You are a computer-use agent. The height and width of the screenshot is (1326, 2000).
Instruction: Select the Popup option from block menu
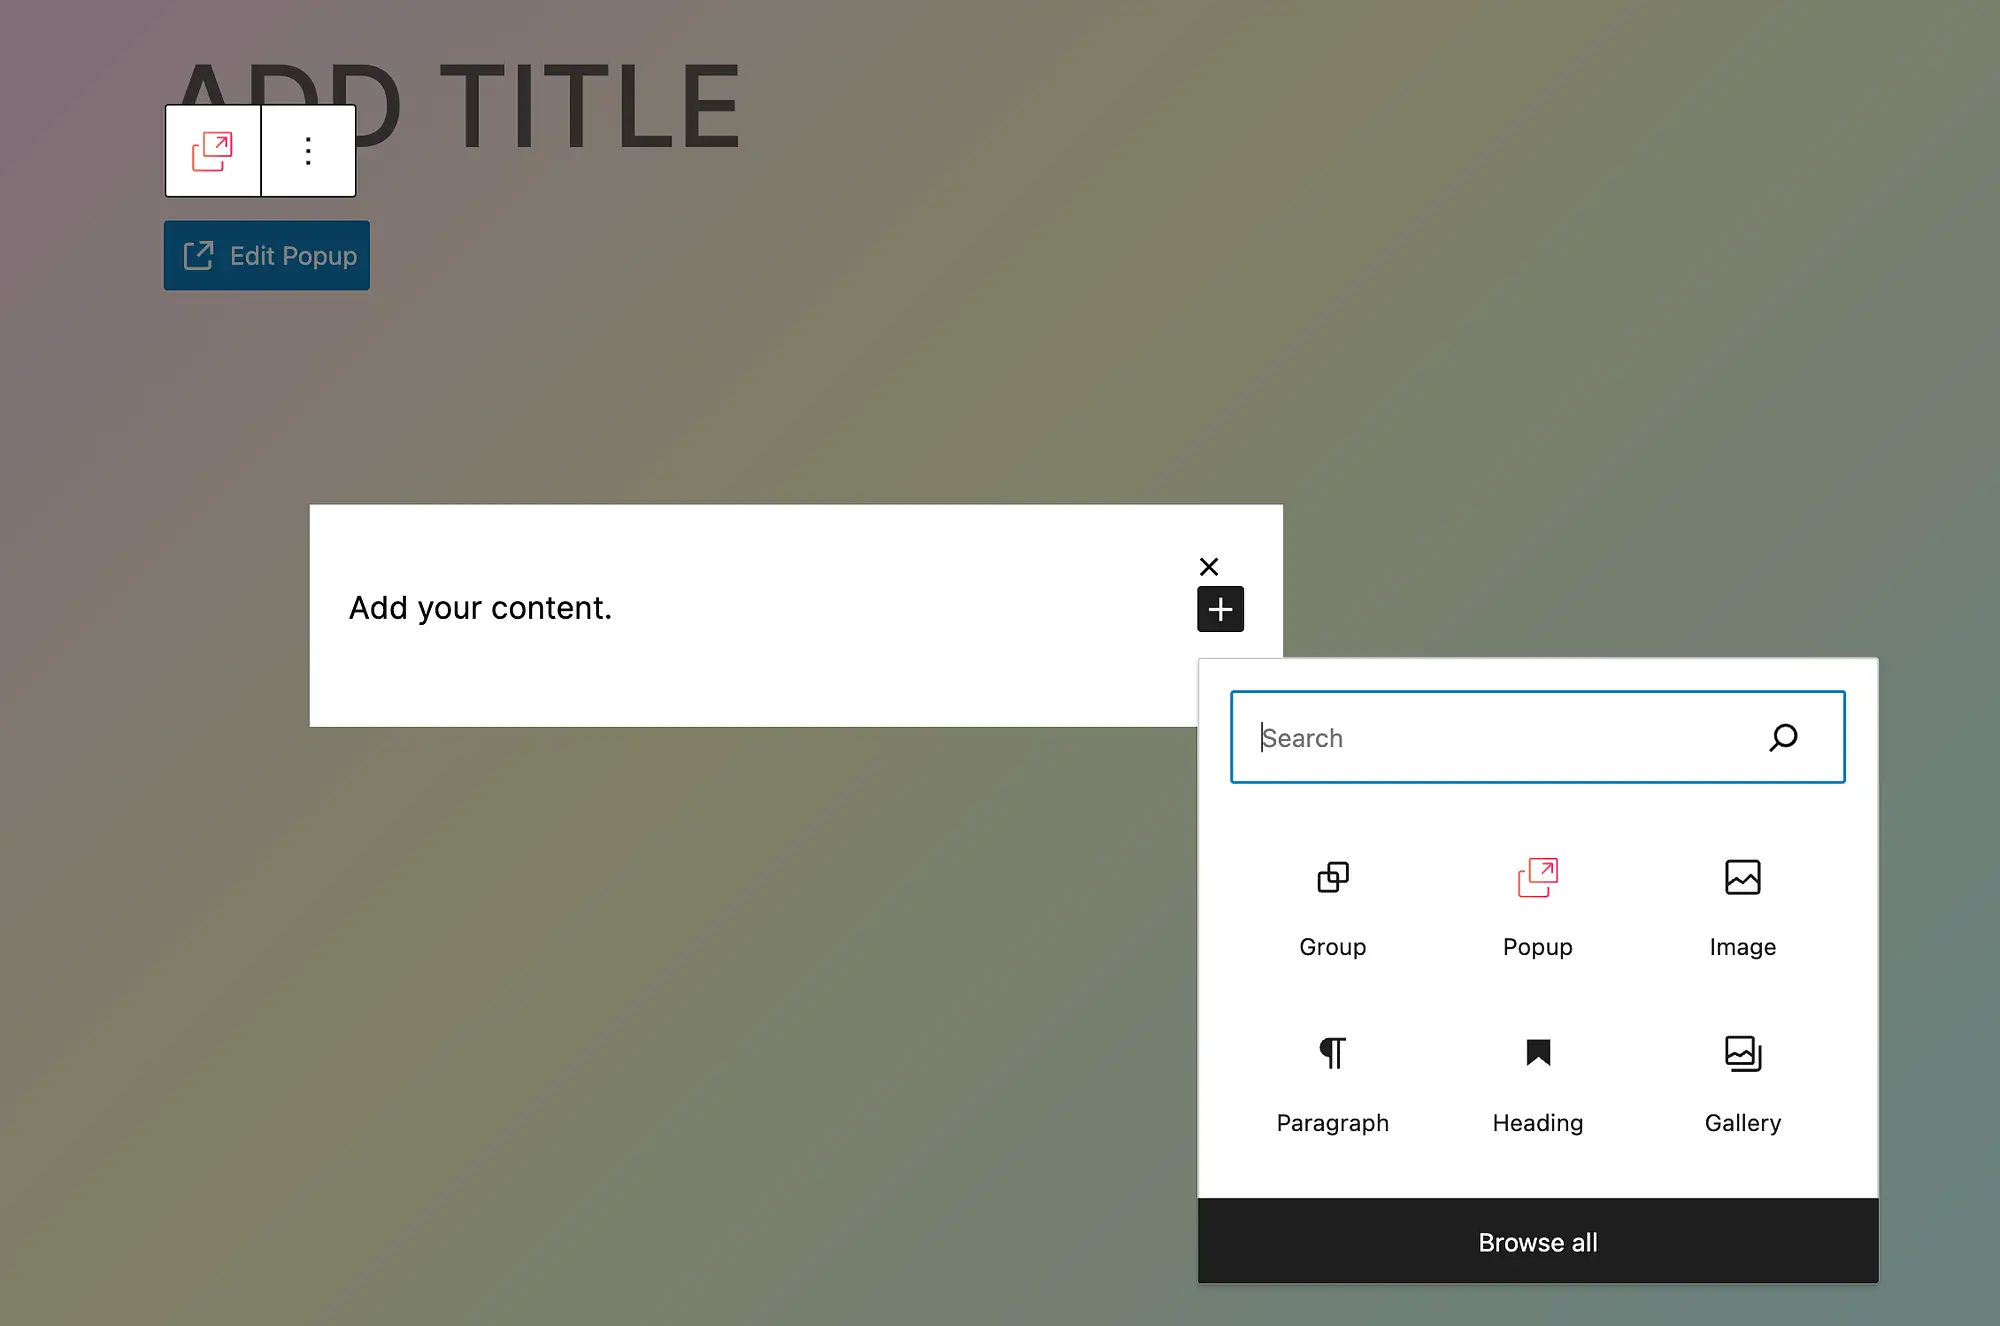1537,903
